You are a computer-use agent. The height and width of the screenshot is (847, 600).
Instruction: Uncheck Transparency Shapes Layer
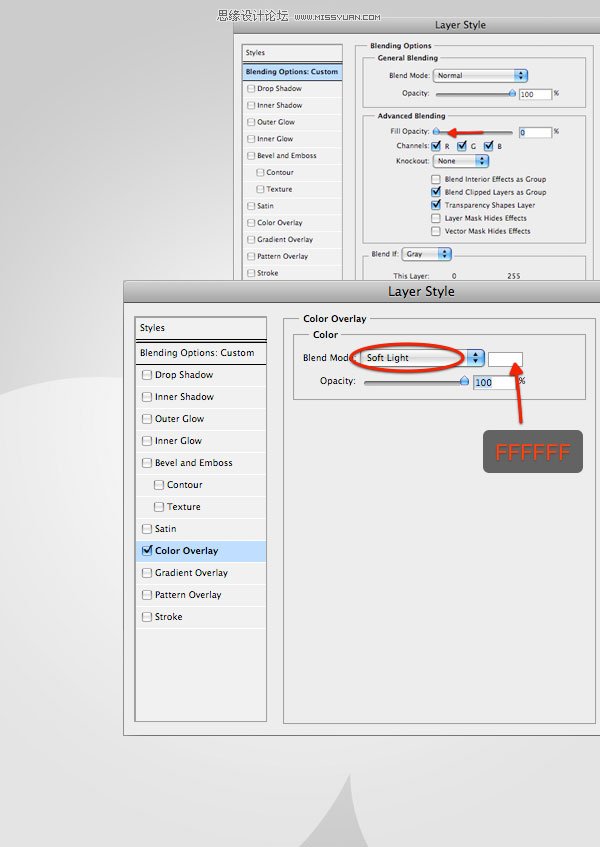[x=436, y=205]
